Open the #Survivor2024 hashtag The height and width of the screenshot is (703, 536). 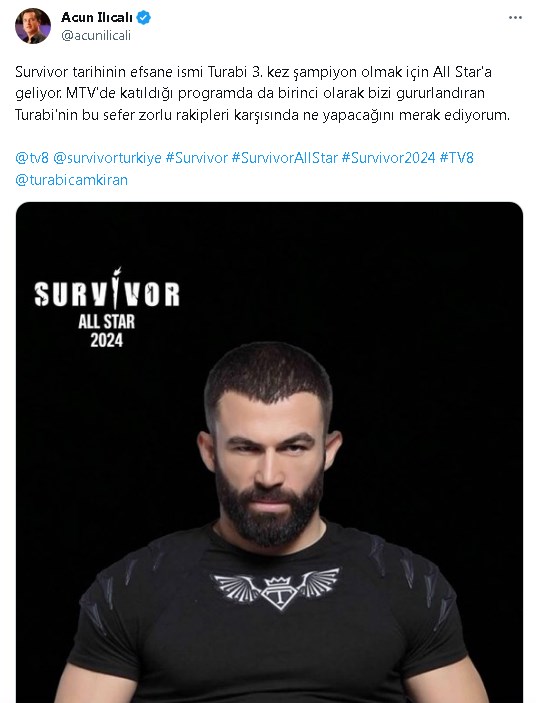389,158
